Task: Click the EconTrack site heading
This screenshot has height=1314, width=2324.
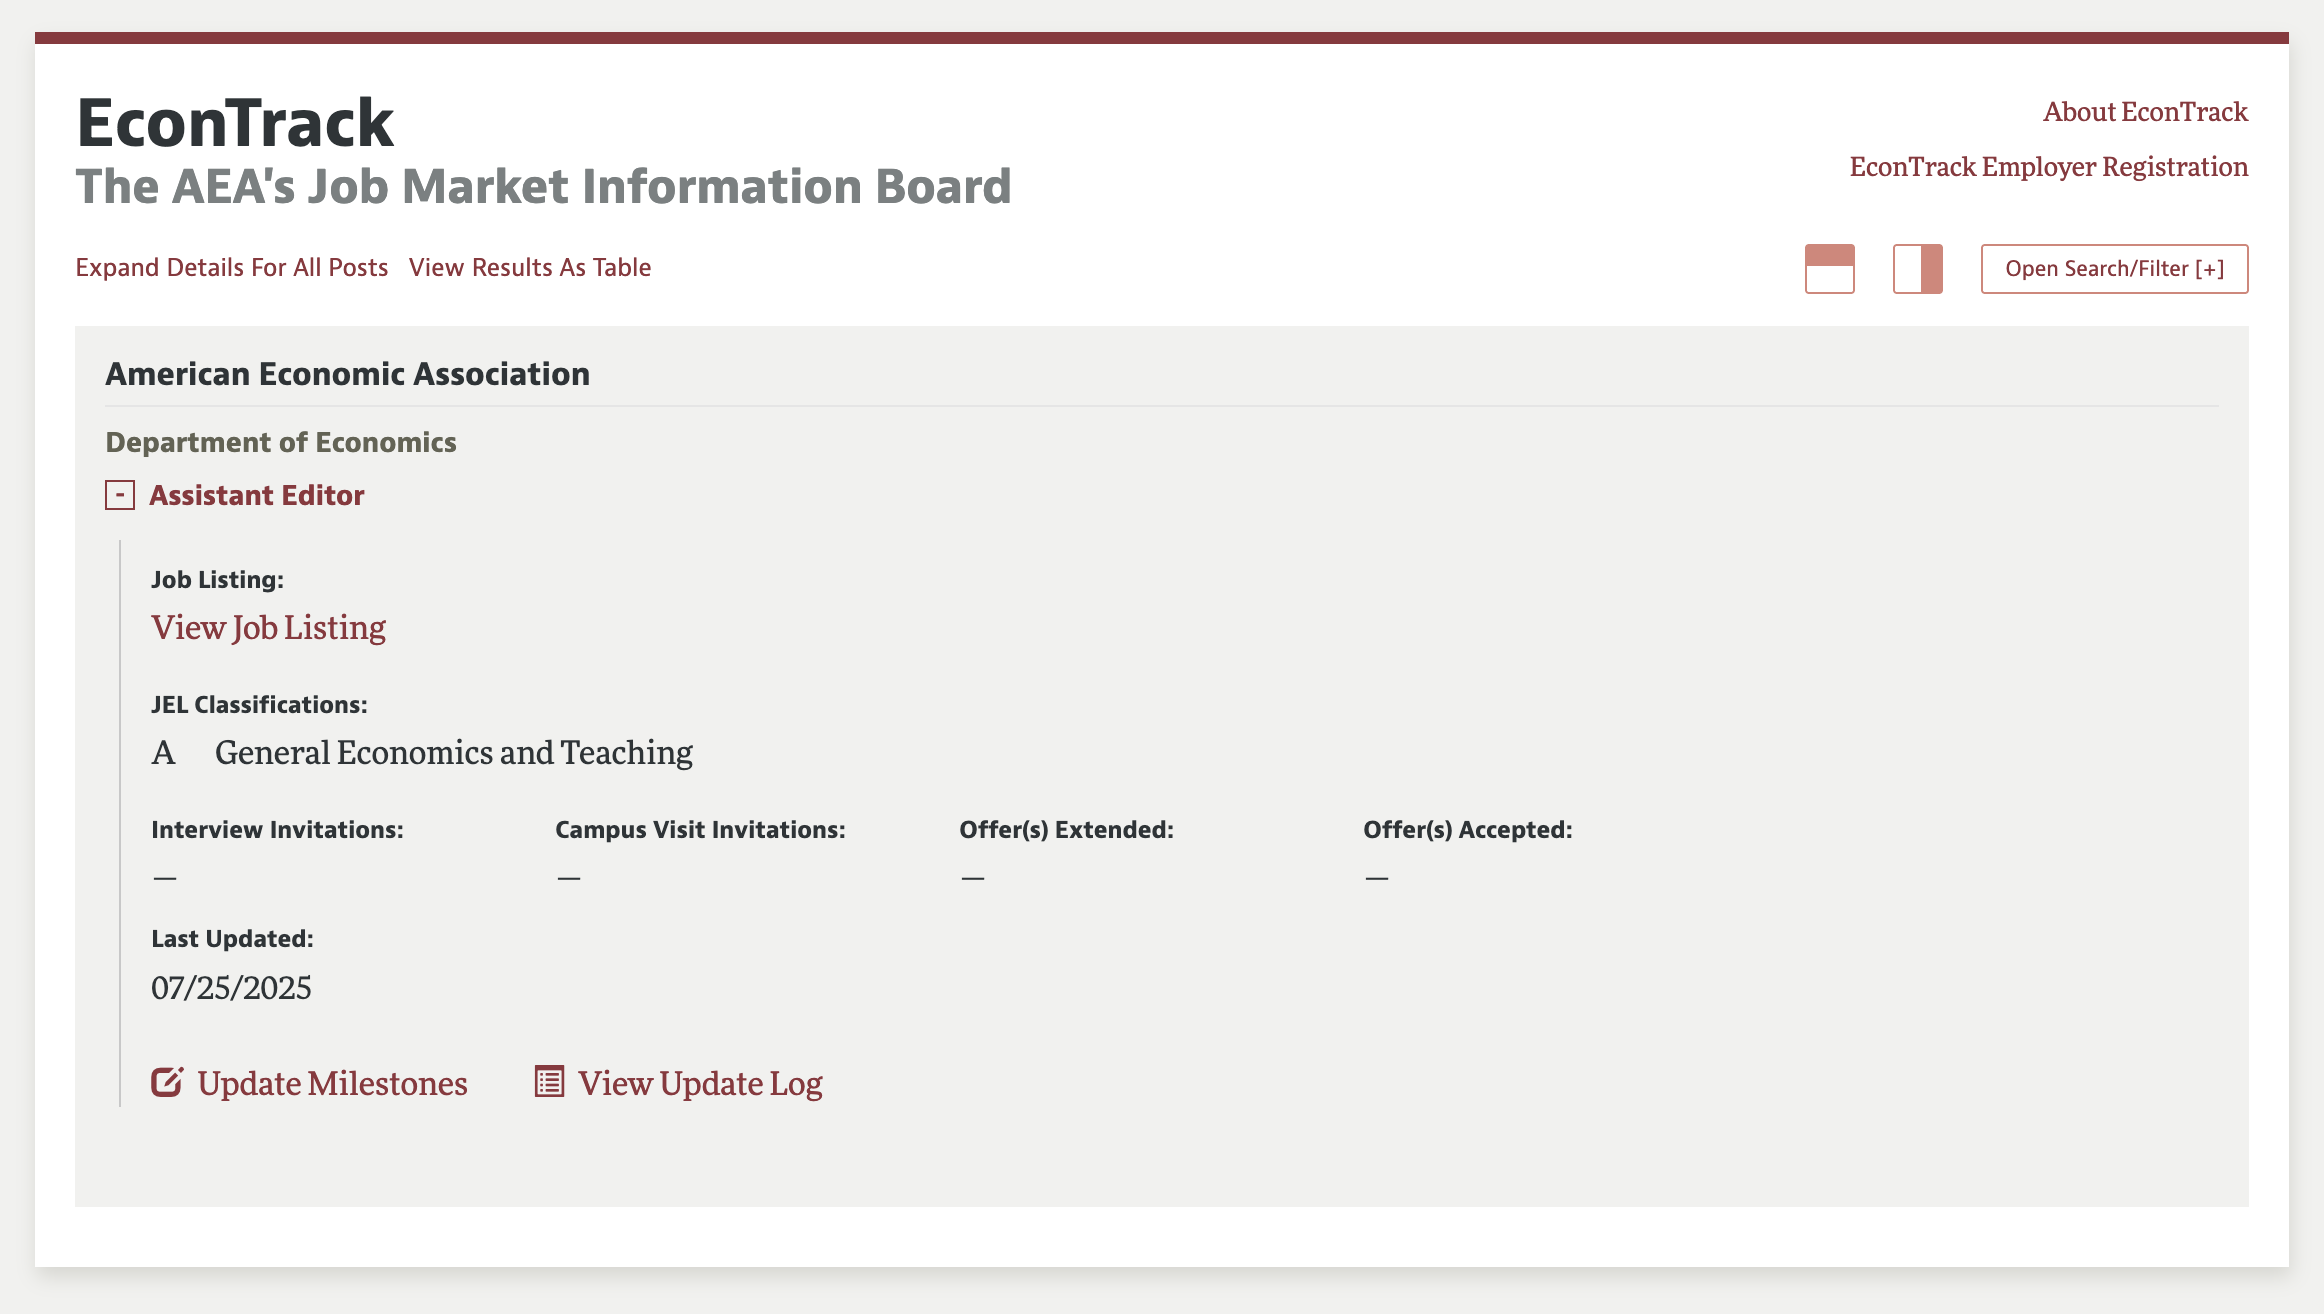Action: coord(235,123)
